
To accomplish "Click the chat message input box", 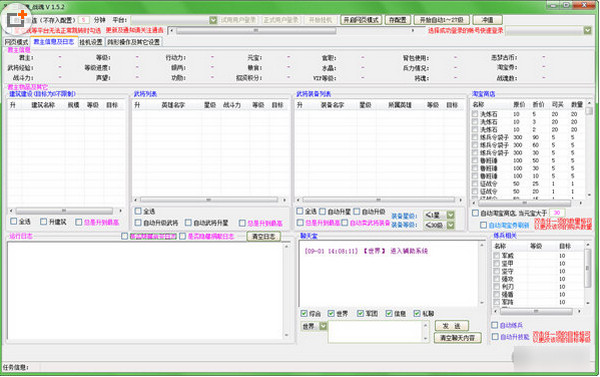I will point(375,331).
